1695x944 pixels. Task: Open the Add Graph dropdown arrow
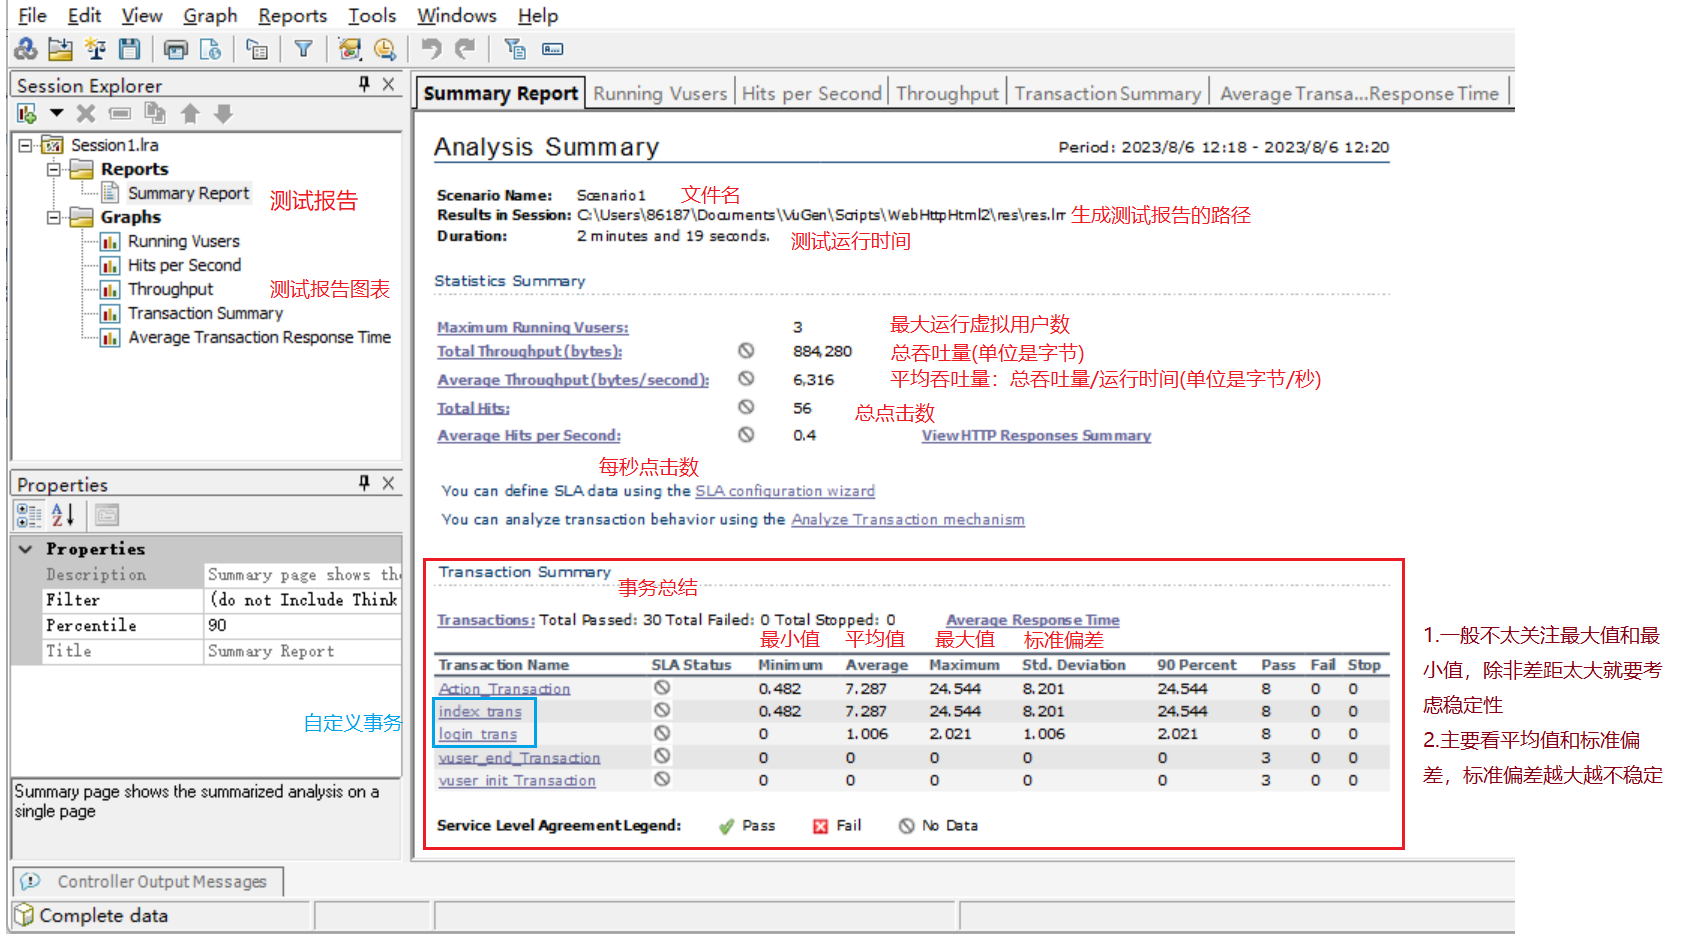(57, 113)
